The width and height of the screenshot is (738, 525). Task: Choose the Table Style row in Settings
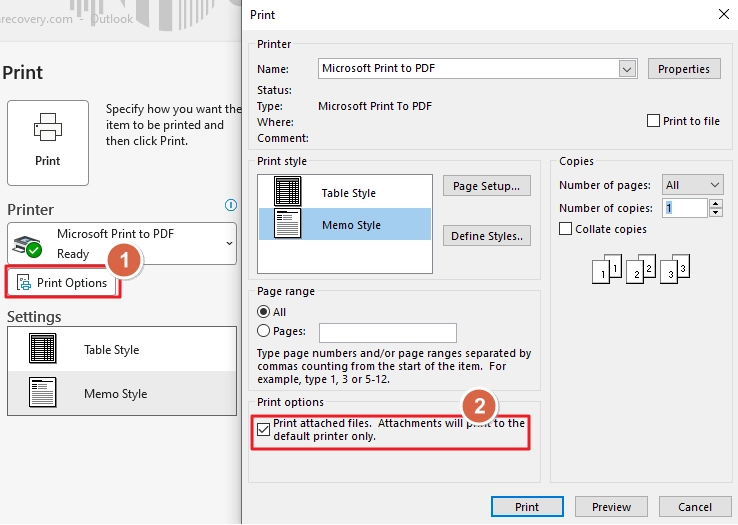click(122, 349)
